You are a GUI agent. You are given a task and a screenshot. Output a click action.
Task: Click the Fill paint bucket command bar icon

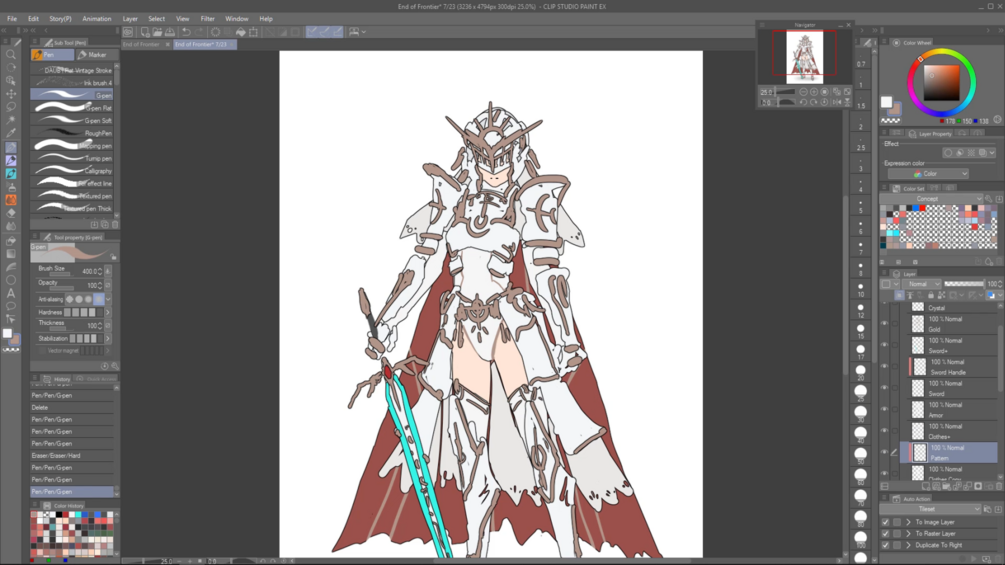[240, 31]
